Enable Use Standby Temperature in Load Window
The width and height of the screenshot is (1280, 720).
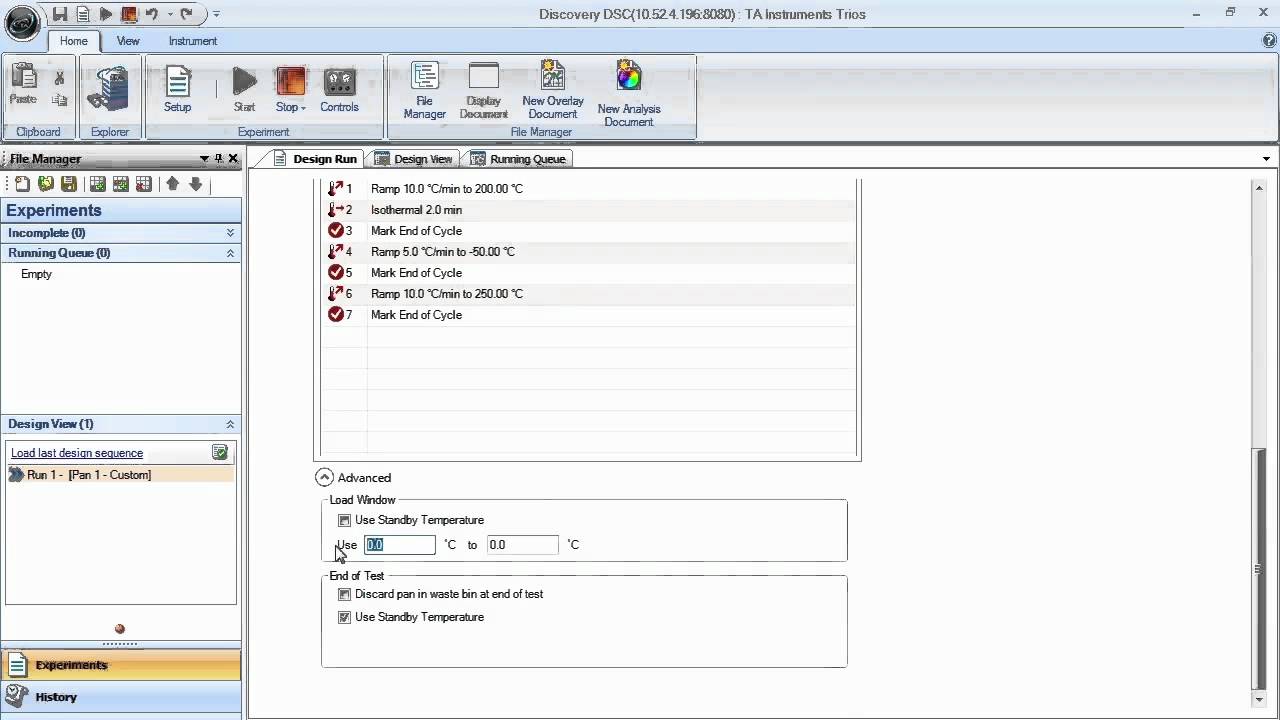[345, 520]
